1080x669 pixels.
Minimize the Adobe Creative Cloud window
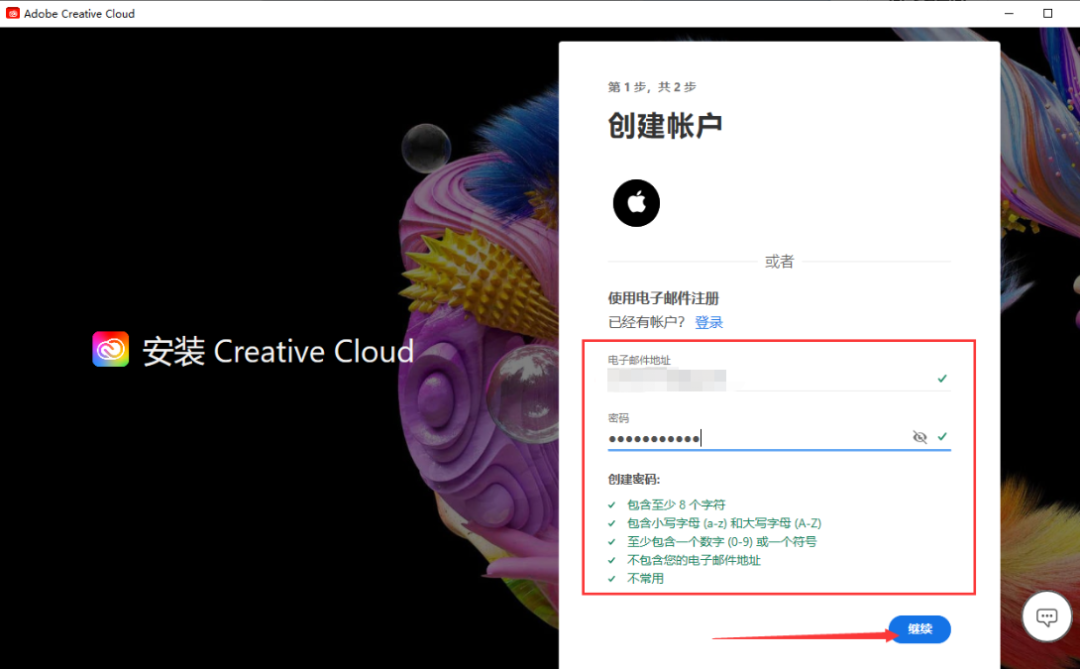coord(1009,13)
